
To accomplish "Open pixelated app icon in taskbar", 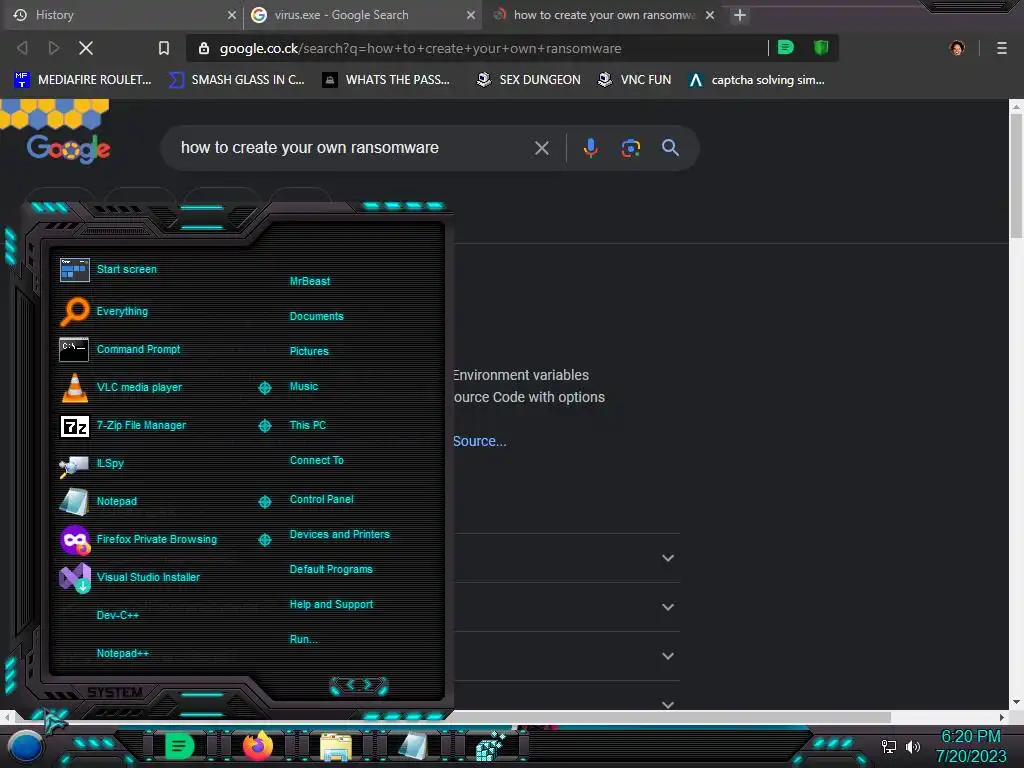I will pyautogui.click(x=490, y=747).
